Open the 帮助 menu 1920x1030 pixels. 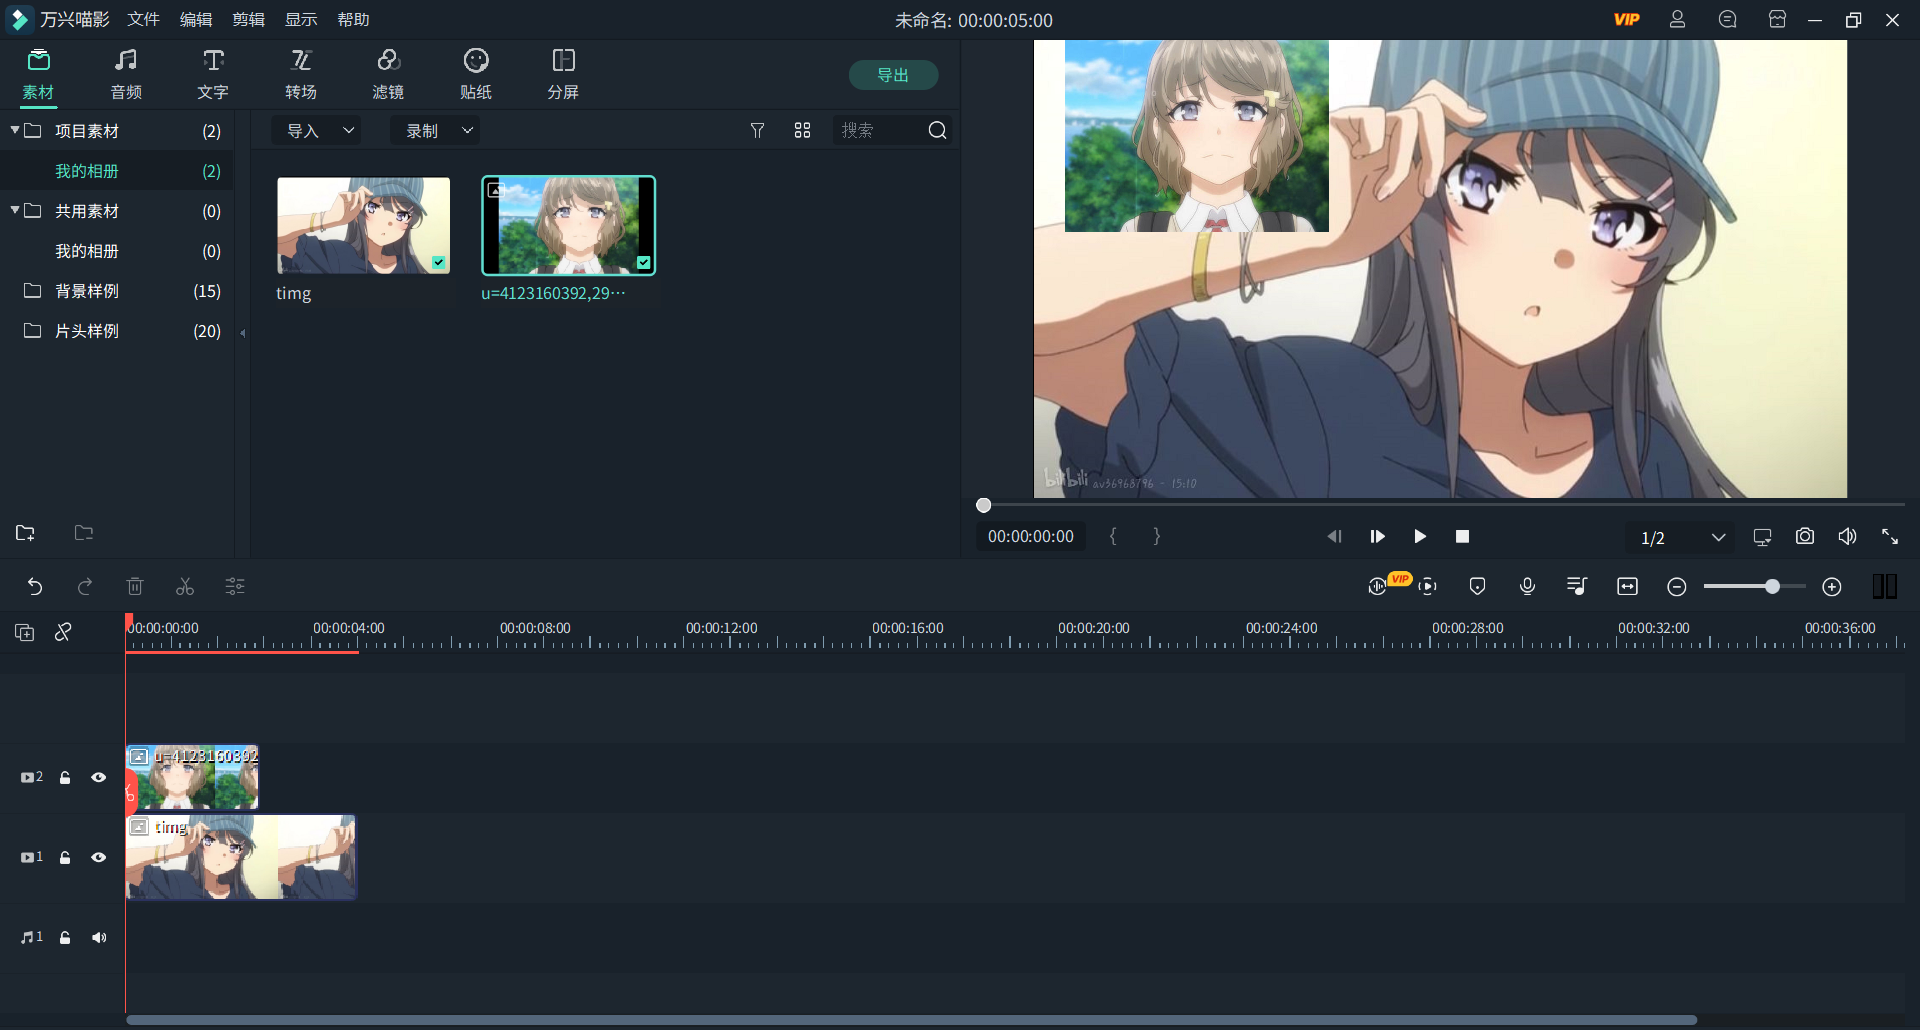pos(353,20)
